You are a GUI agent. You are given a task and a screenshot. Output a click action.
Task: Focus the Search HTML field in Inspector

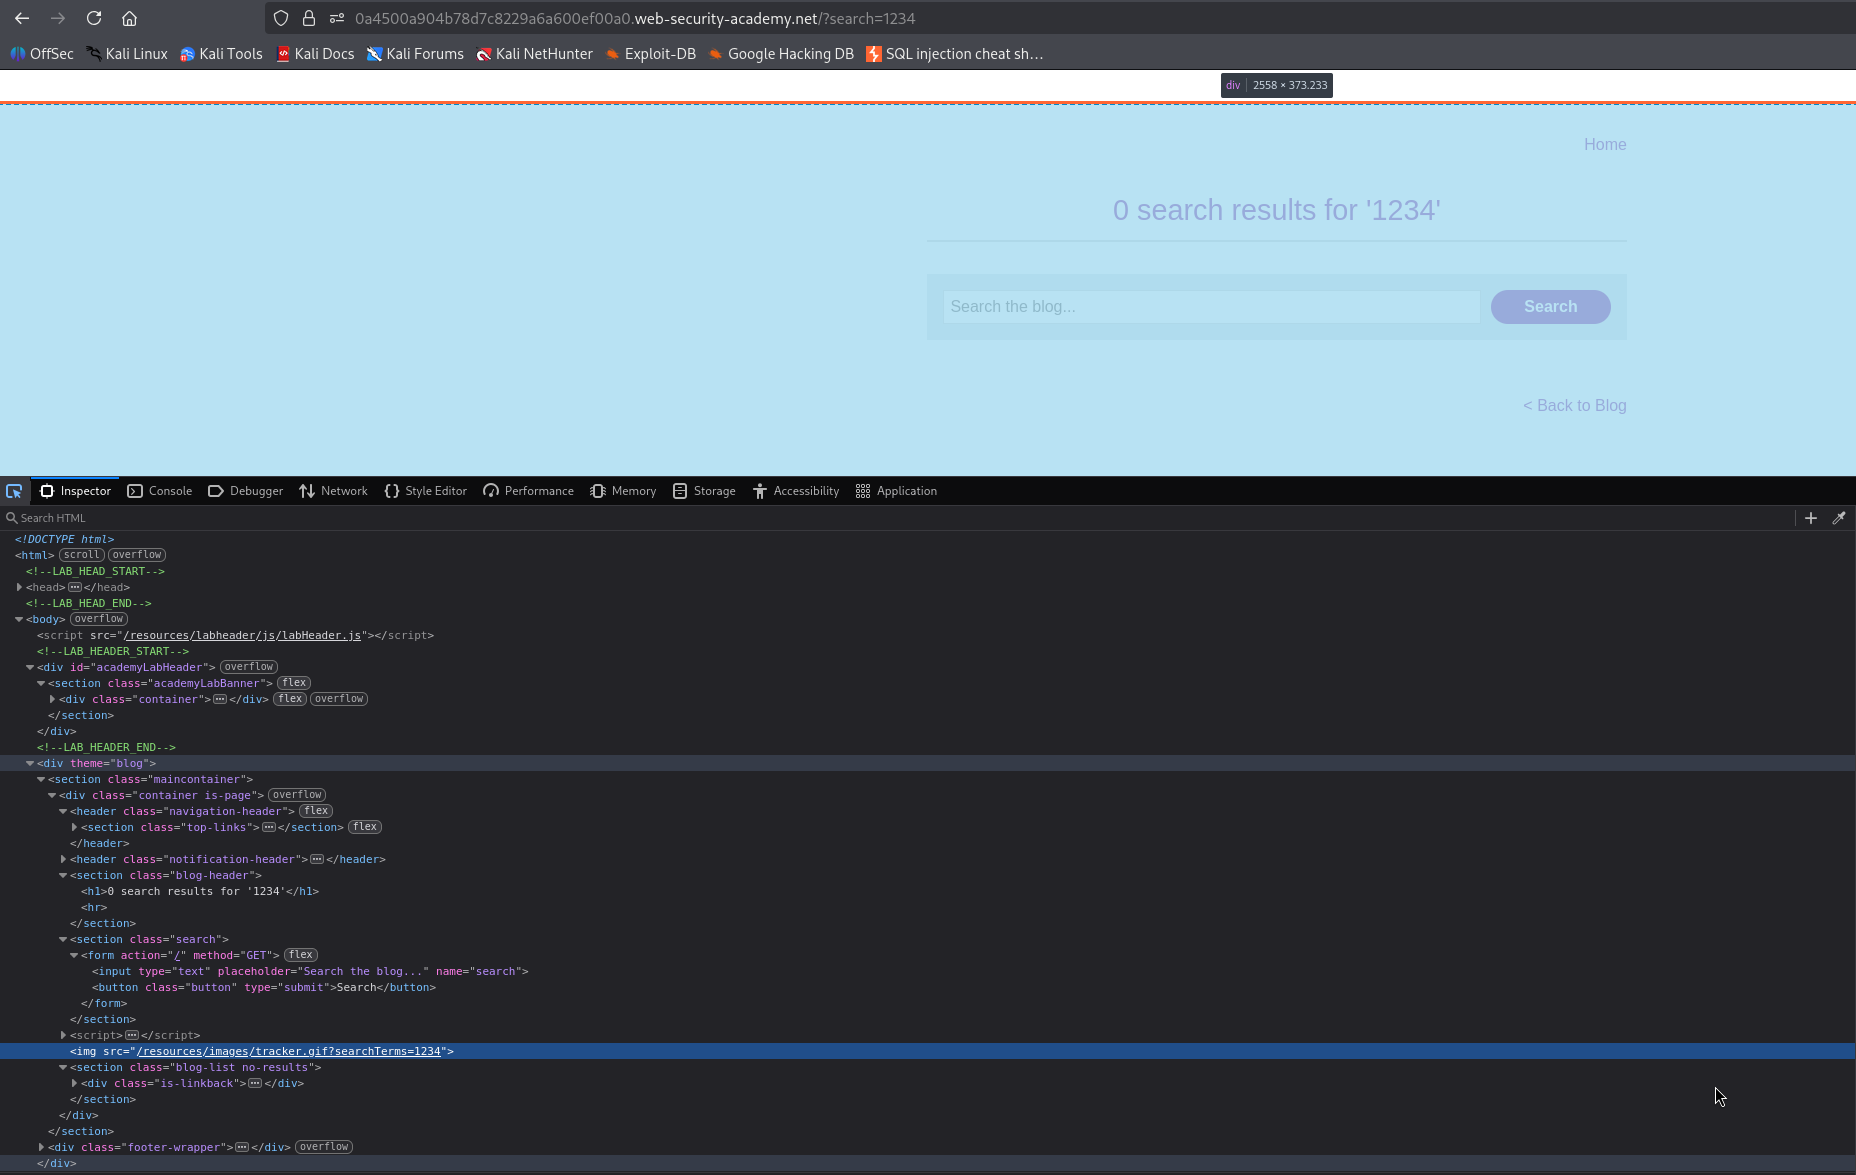coord(900,518)
